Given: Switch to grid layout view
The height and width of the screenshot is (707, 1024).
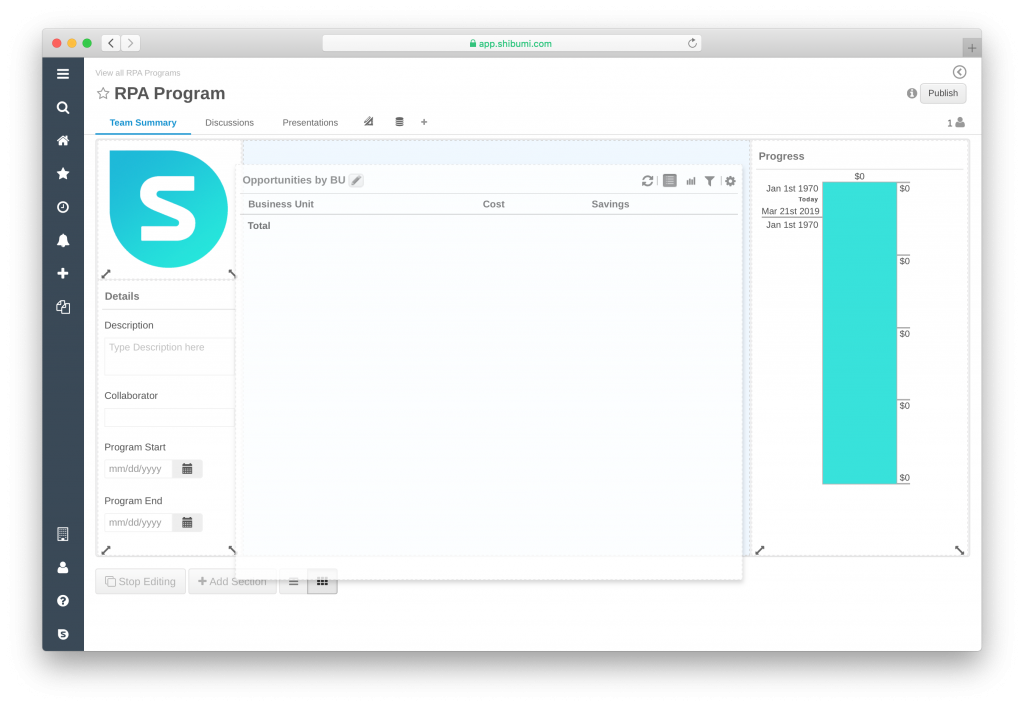Looking at the screenshot, I should (322, 582).
